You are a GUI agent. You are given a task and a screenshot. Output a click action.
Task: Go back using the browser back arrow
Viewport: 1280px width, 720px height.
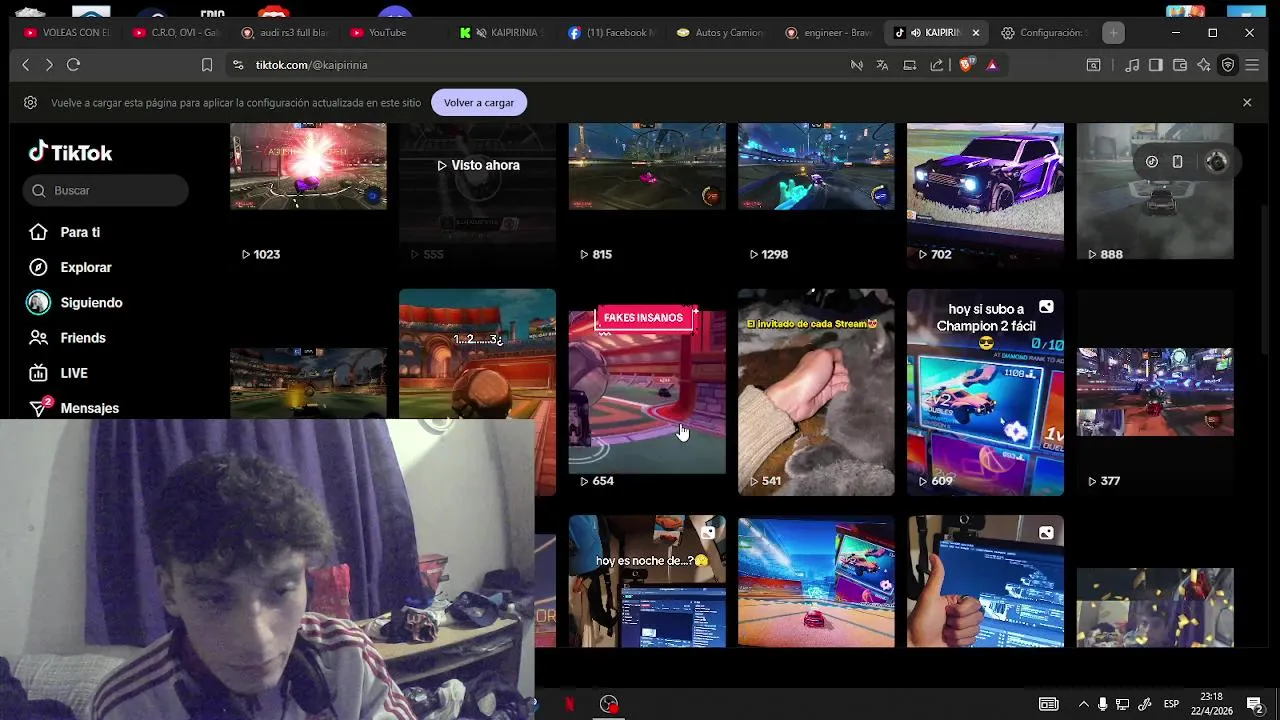point(26,65)
